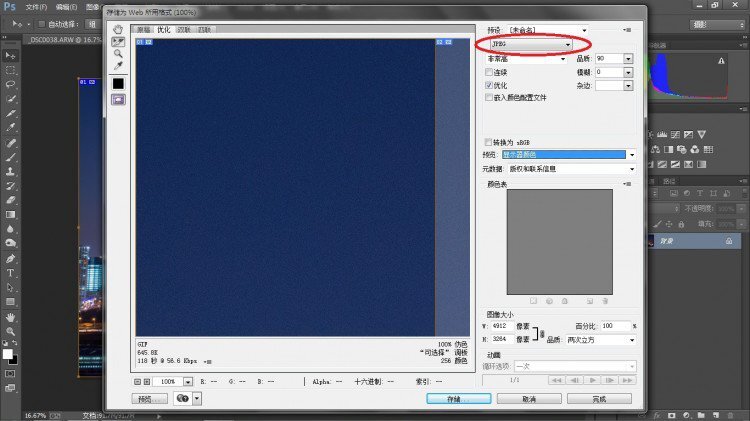Switch to the 双联 (2-Up) tab
Image resolution: width=750 pixels, height=421 pixels.
click(x=183, y=31)
